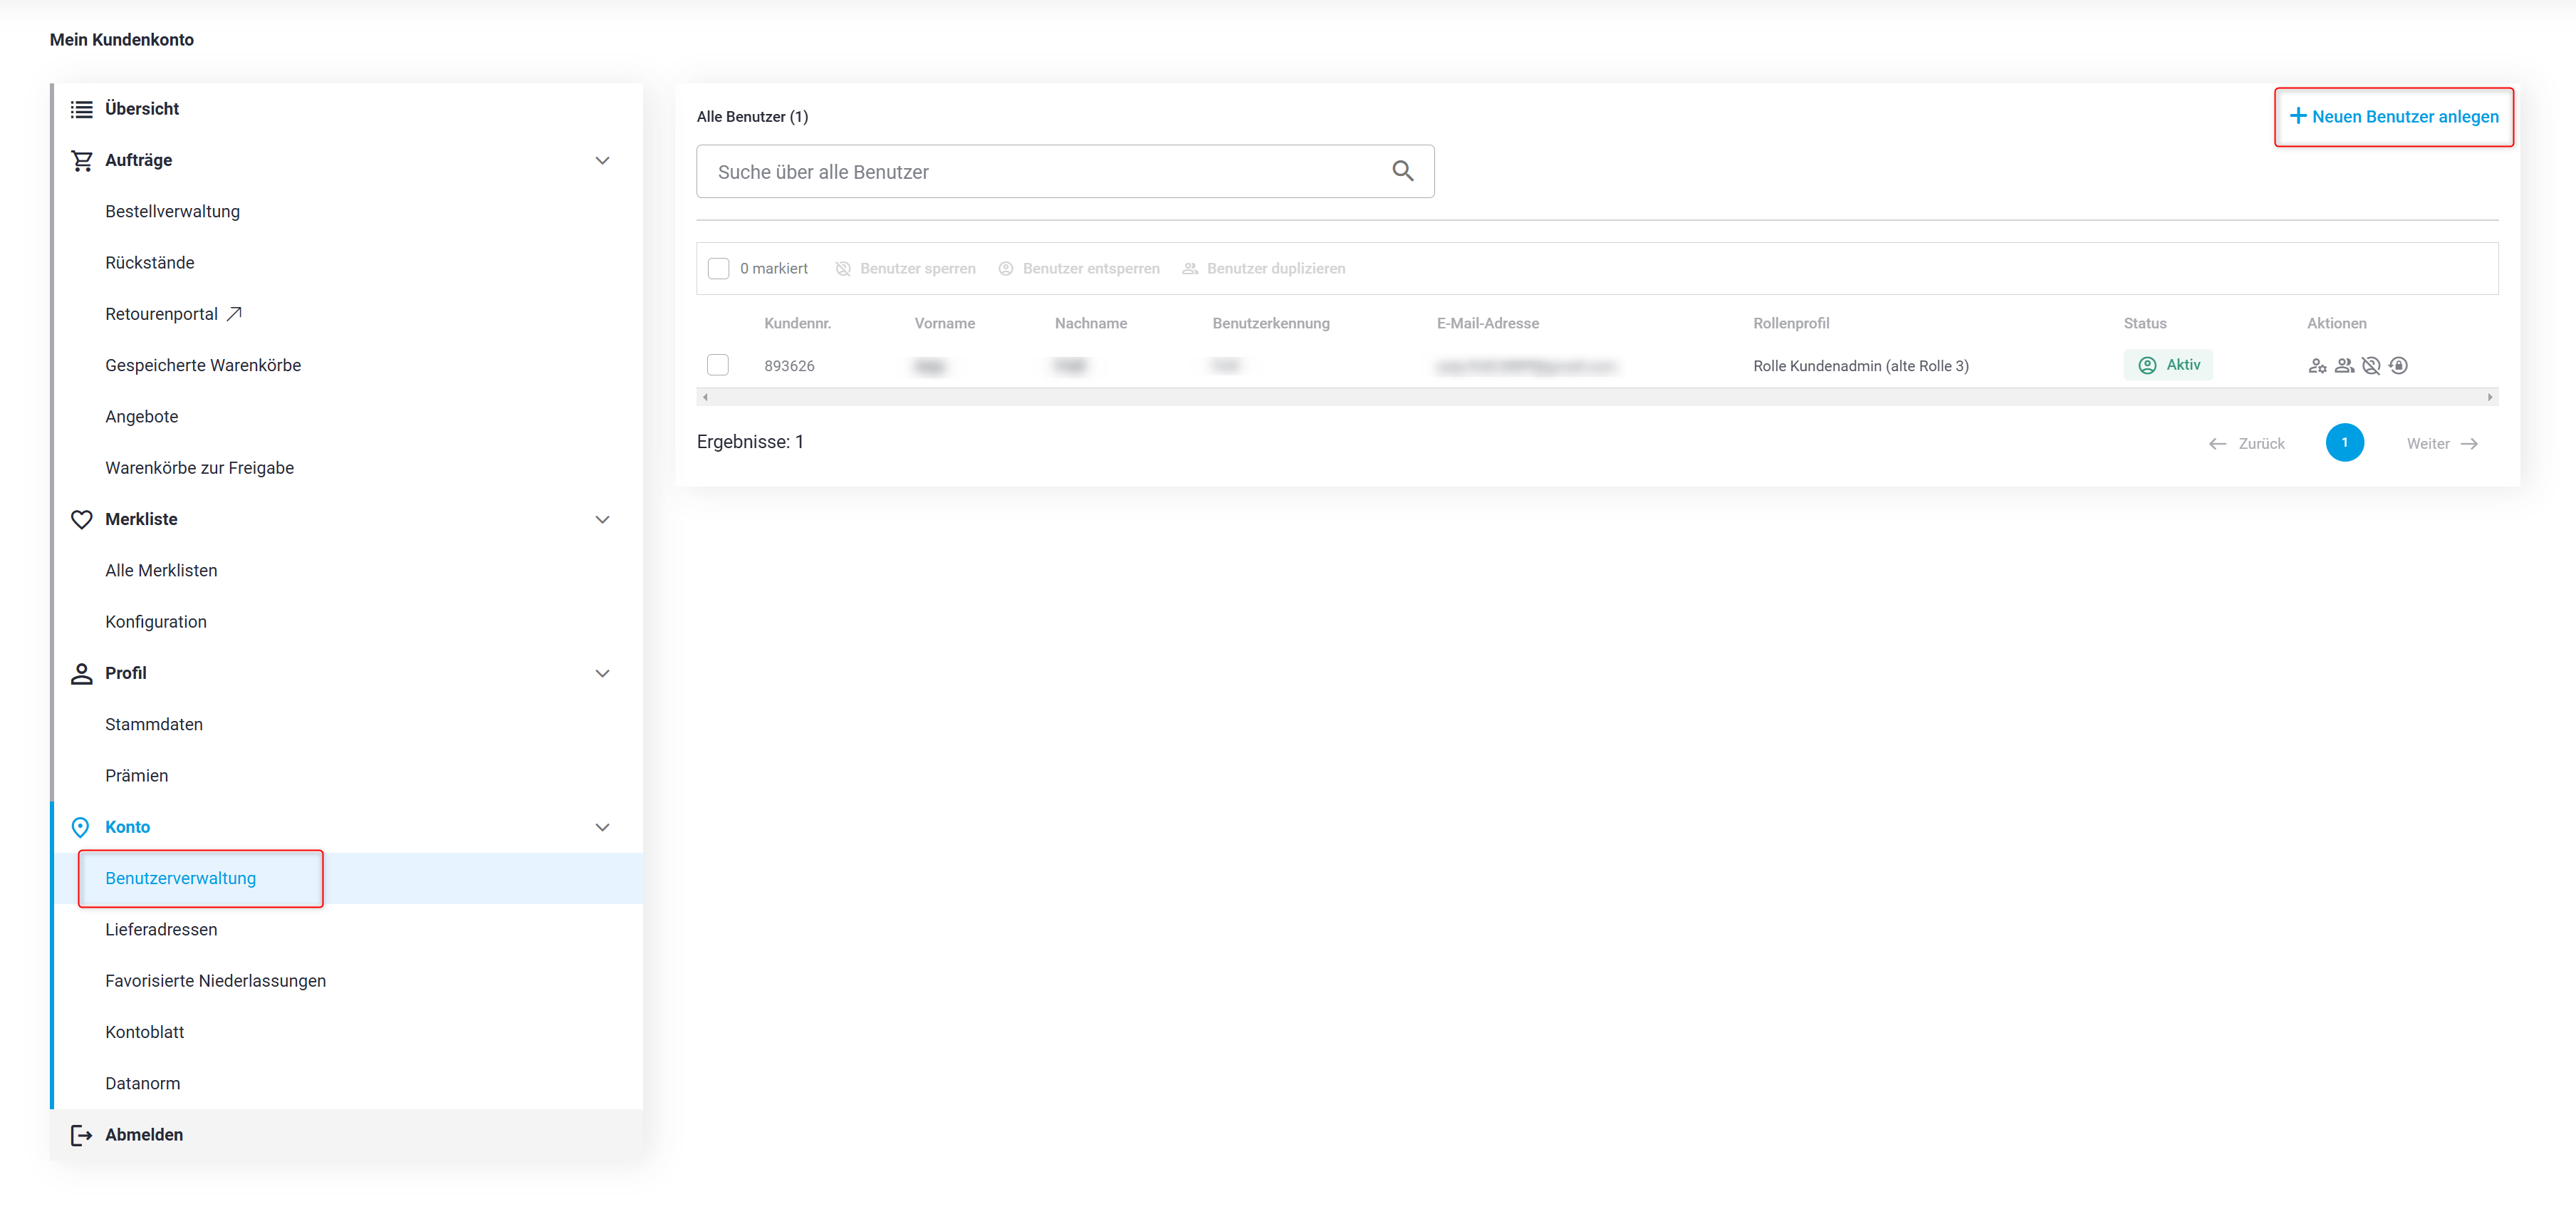Image resolution: width=2576 pixels, height=1209 pixels.
Task: Click the heart icon beside Merkliste
Action: [82, 519]
